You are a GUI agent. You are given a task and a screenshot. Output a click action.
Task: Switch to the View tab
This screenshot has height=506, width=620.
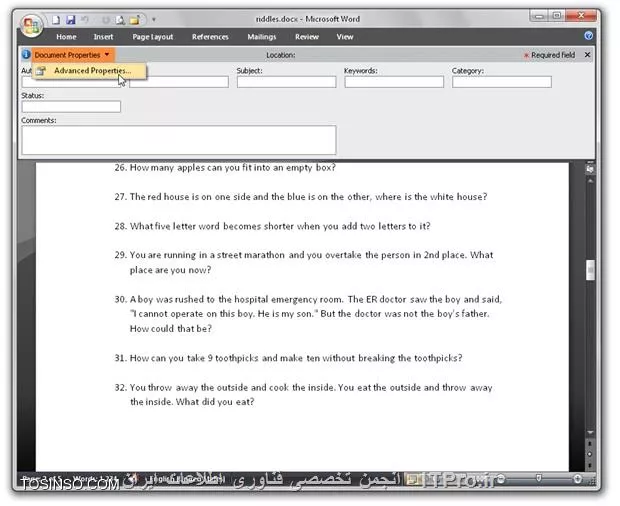click(344, 37)
